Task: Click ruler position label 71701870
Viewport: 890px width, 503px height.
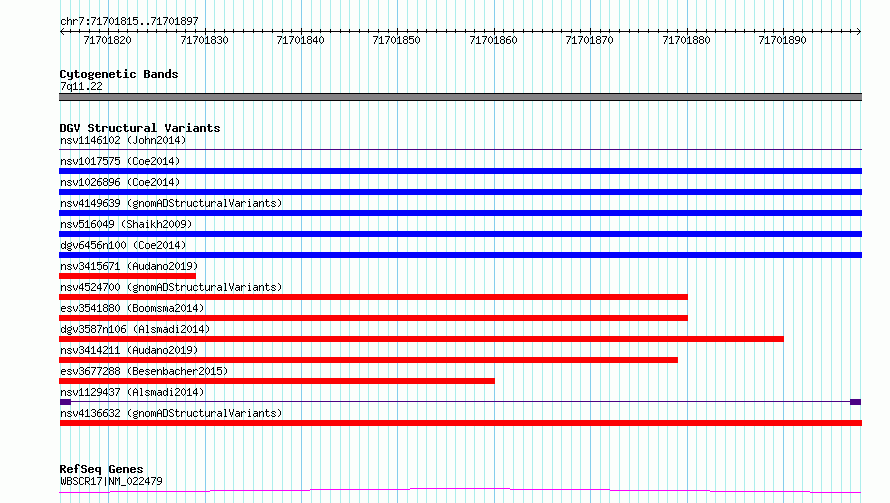Action: tap(589, 40)
